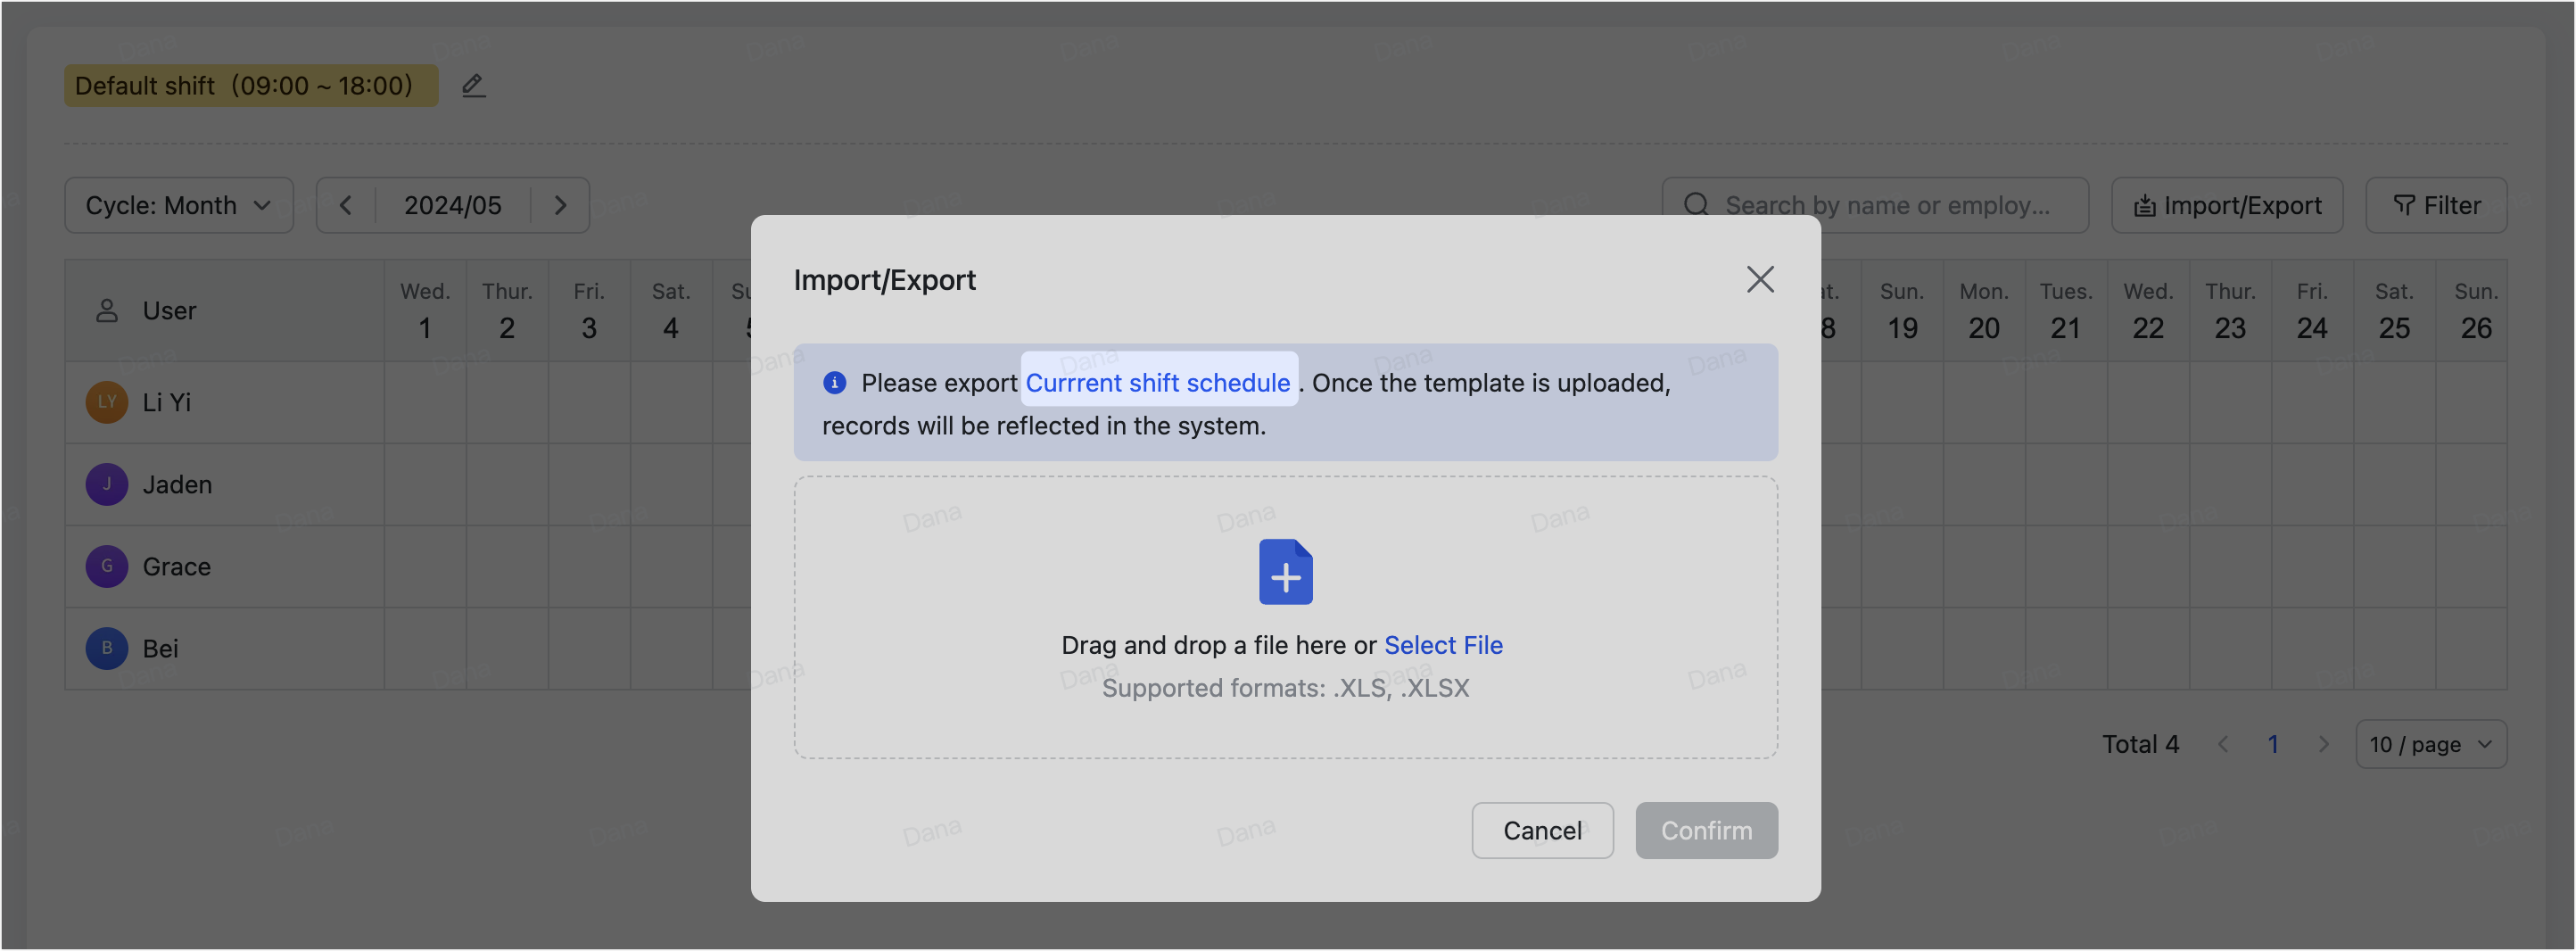Click Grace's avatar icon
Screen dimensions: 2576x951
tap(106, 566)
